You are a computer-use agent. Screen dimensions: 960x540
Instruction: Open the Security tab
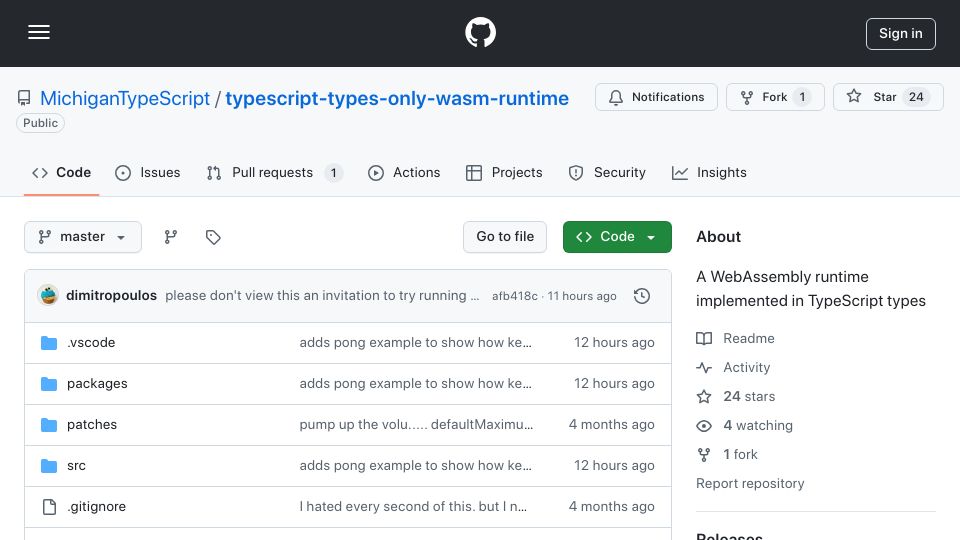click(607, 173)
